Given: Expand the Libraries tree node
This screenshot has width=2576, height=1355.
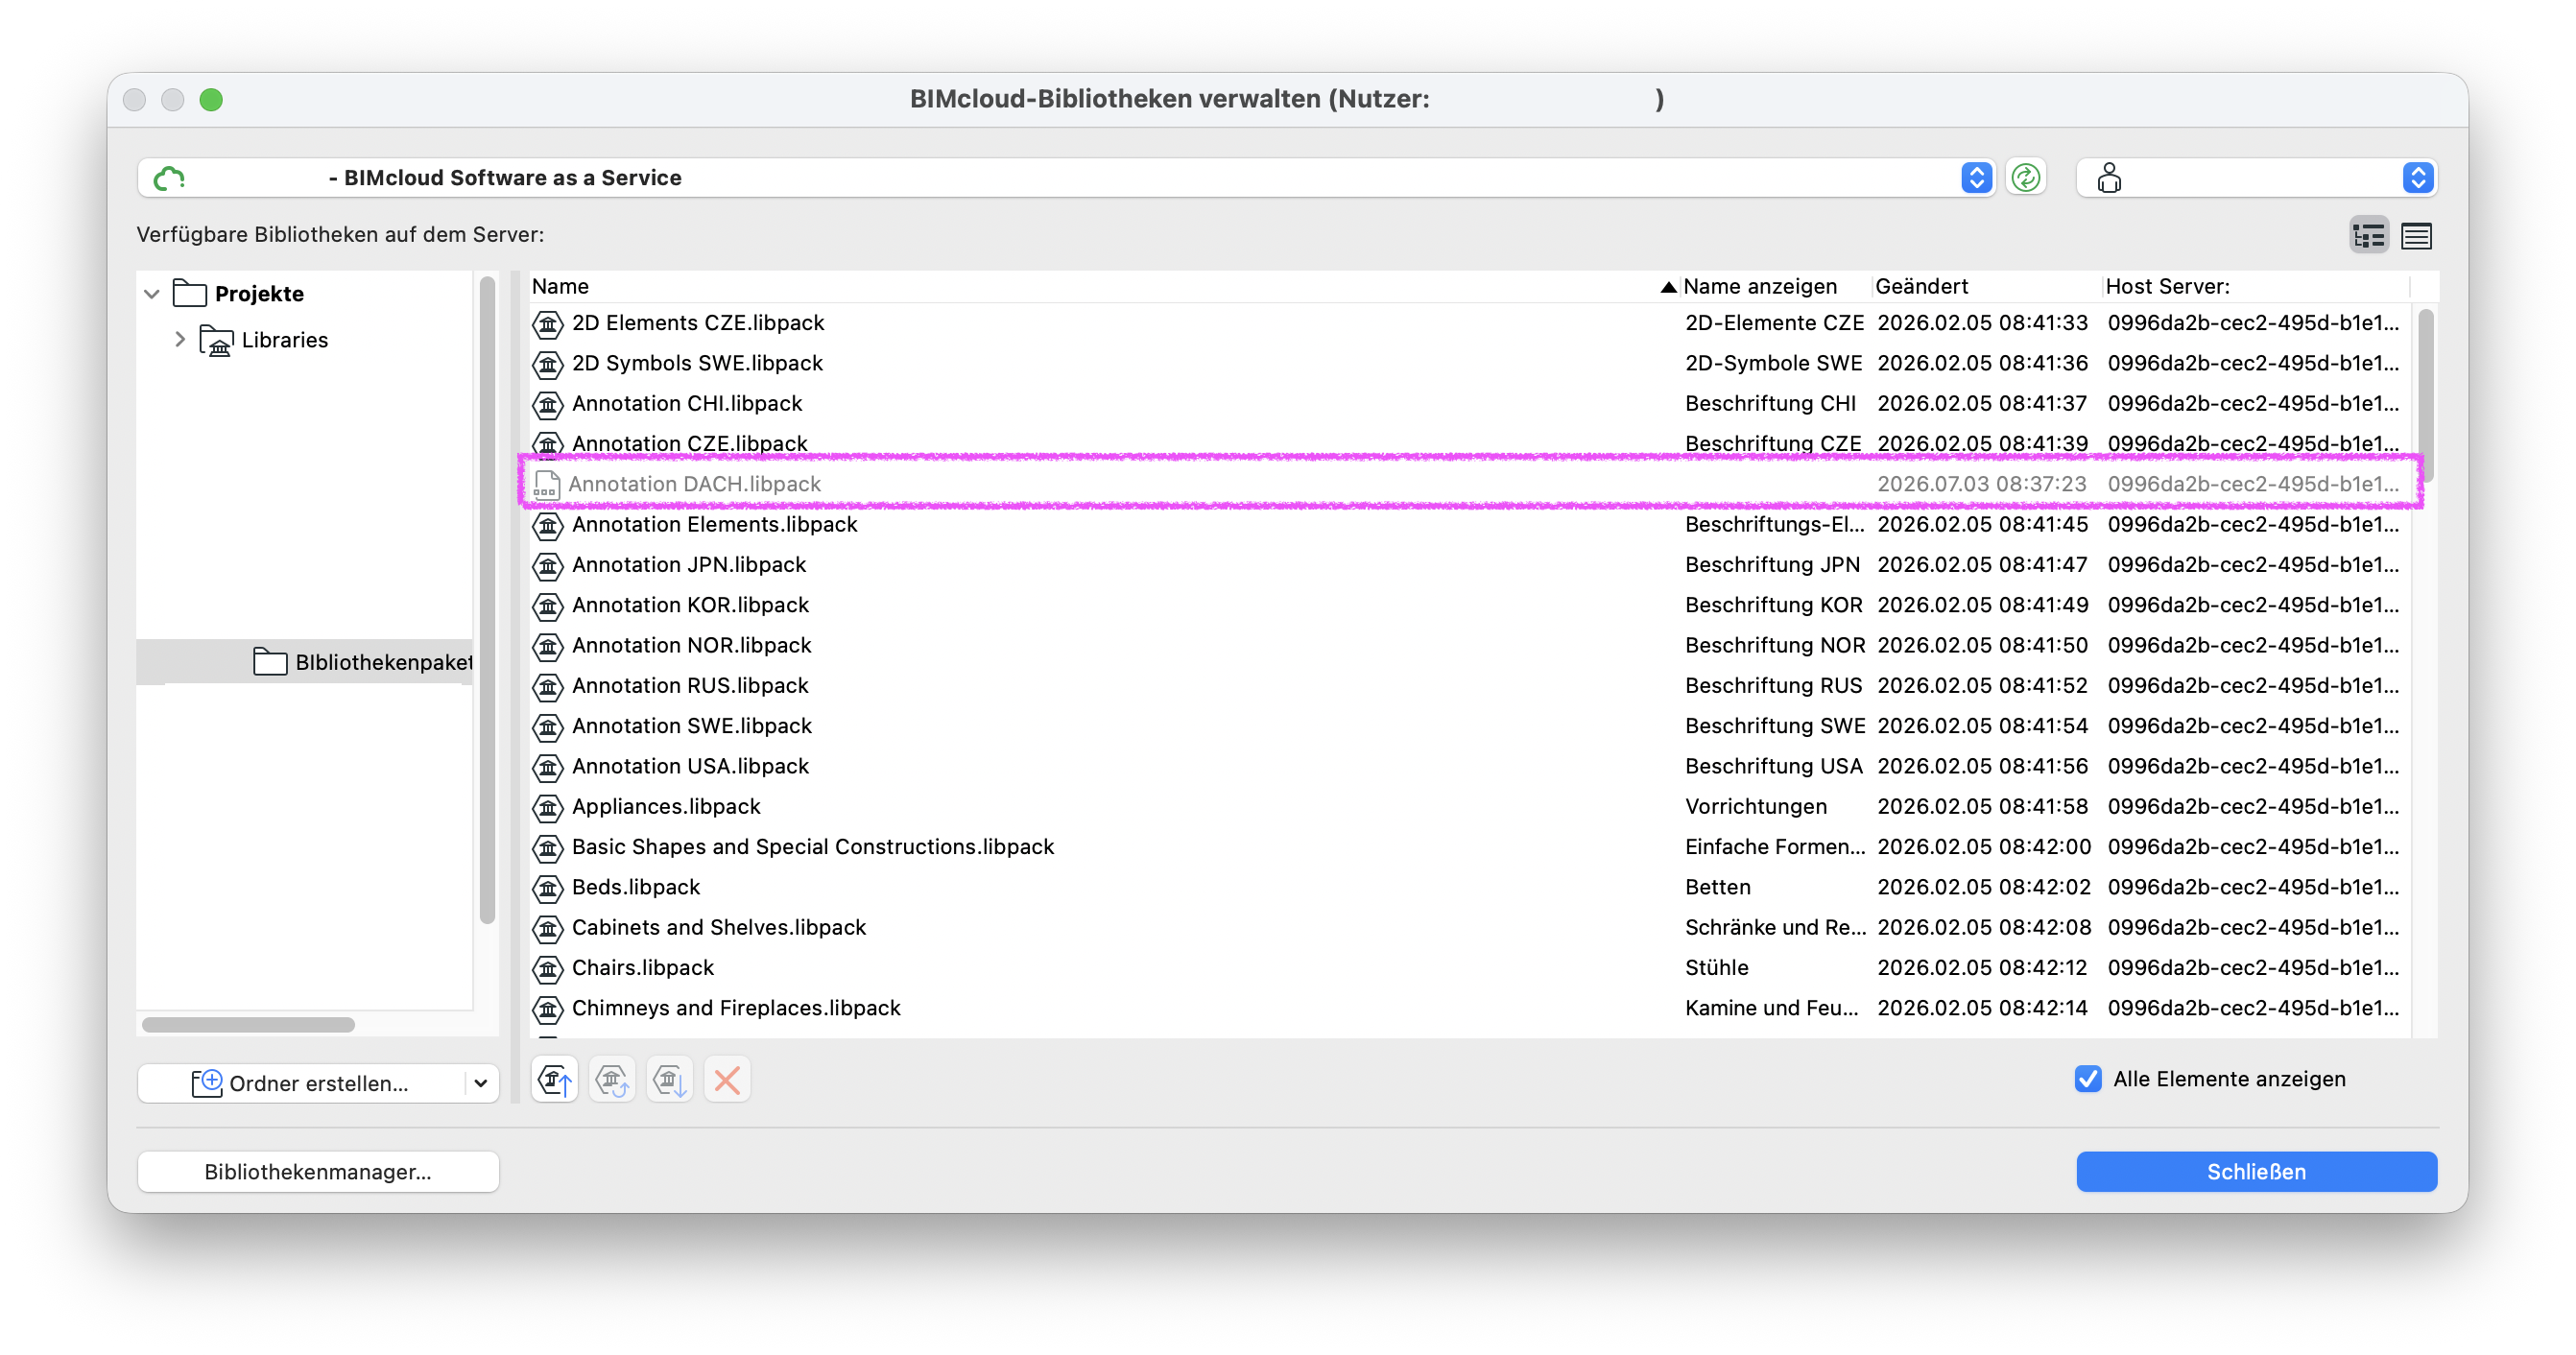Looking at the screenshot, I should [180, 340].
